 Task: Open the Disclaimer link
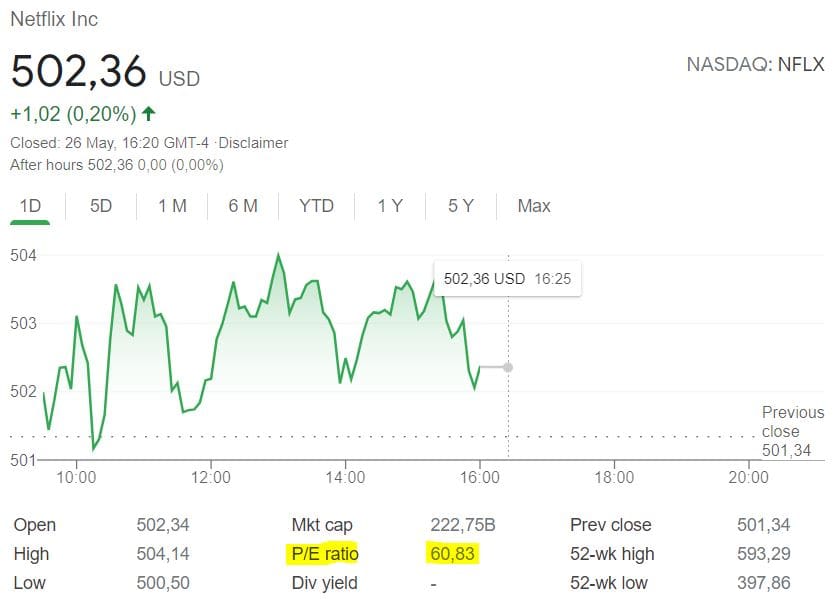pyautogui.click(x=253, y=143)
